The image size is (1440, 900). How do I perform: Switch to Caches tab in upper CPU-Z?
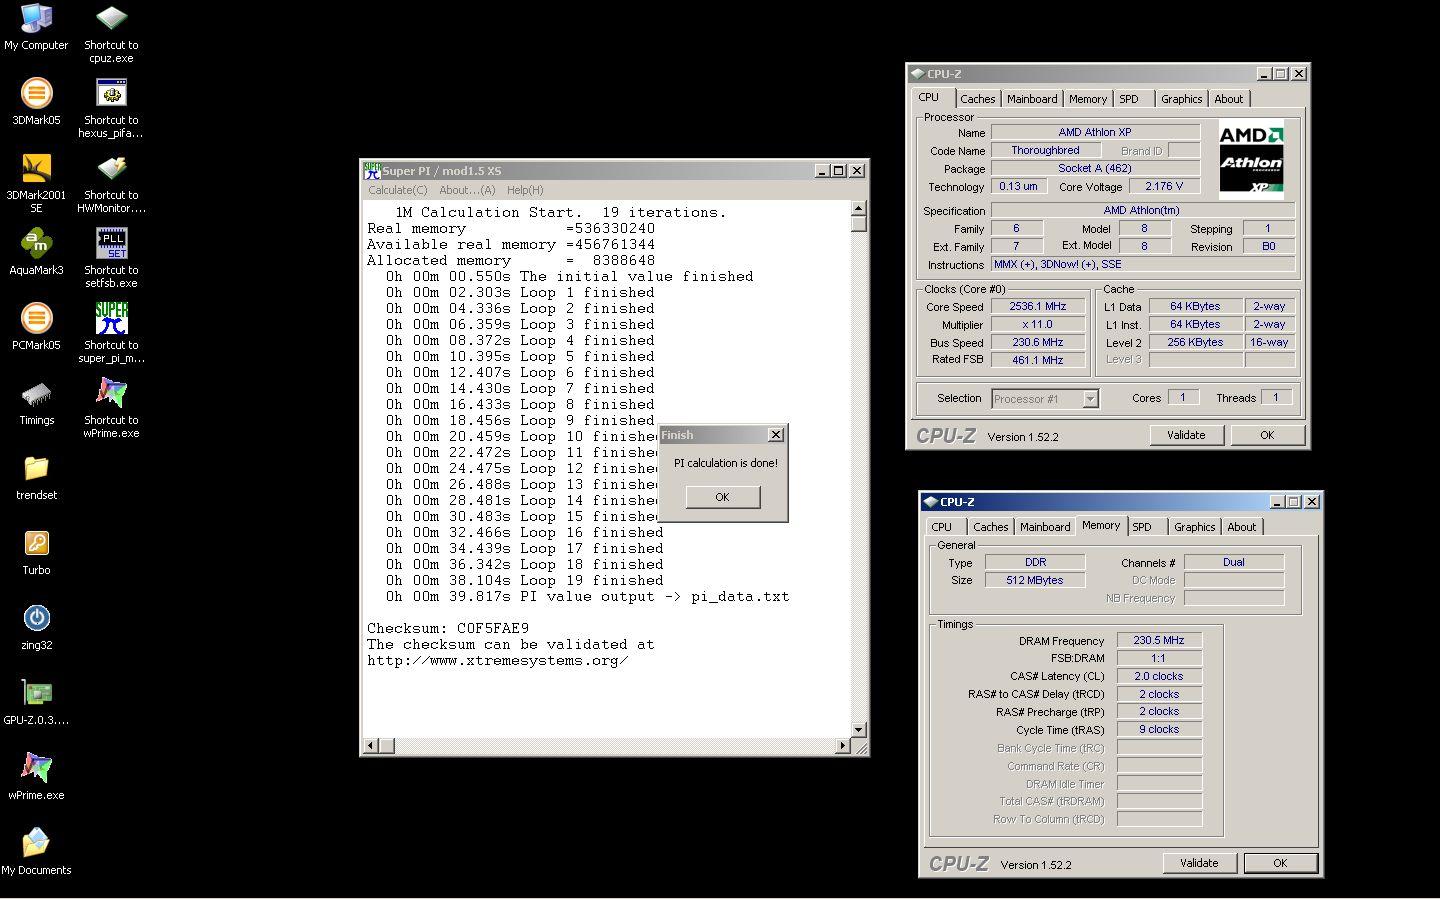[x=977, y=99]
